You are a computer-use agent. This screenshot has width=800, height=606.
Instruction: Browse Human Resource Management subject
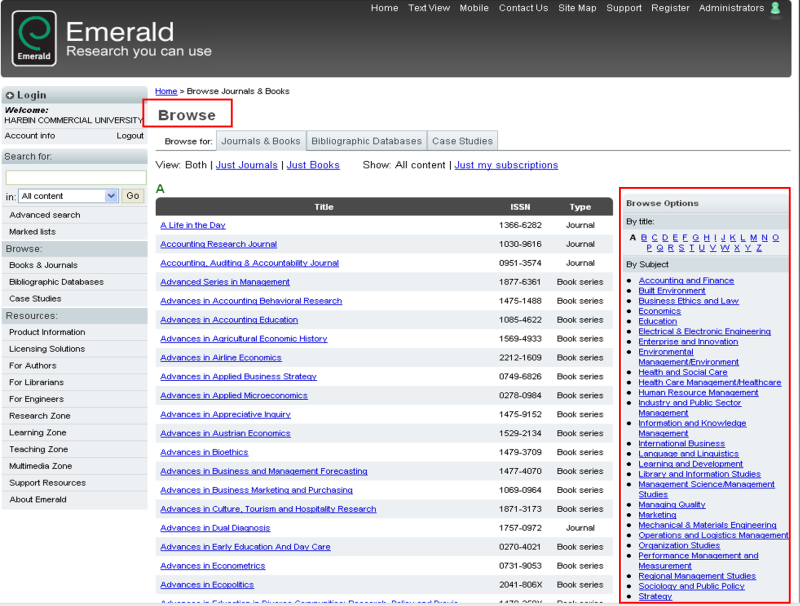(x=698, y=393)
